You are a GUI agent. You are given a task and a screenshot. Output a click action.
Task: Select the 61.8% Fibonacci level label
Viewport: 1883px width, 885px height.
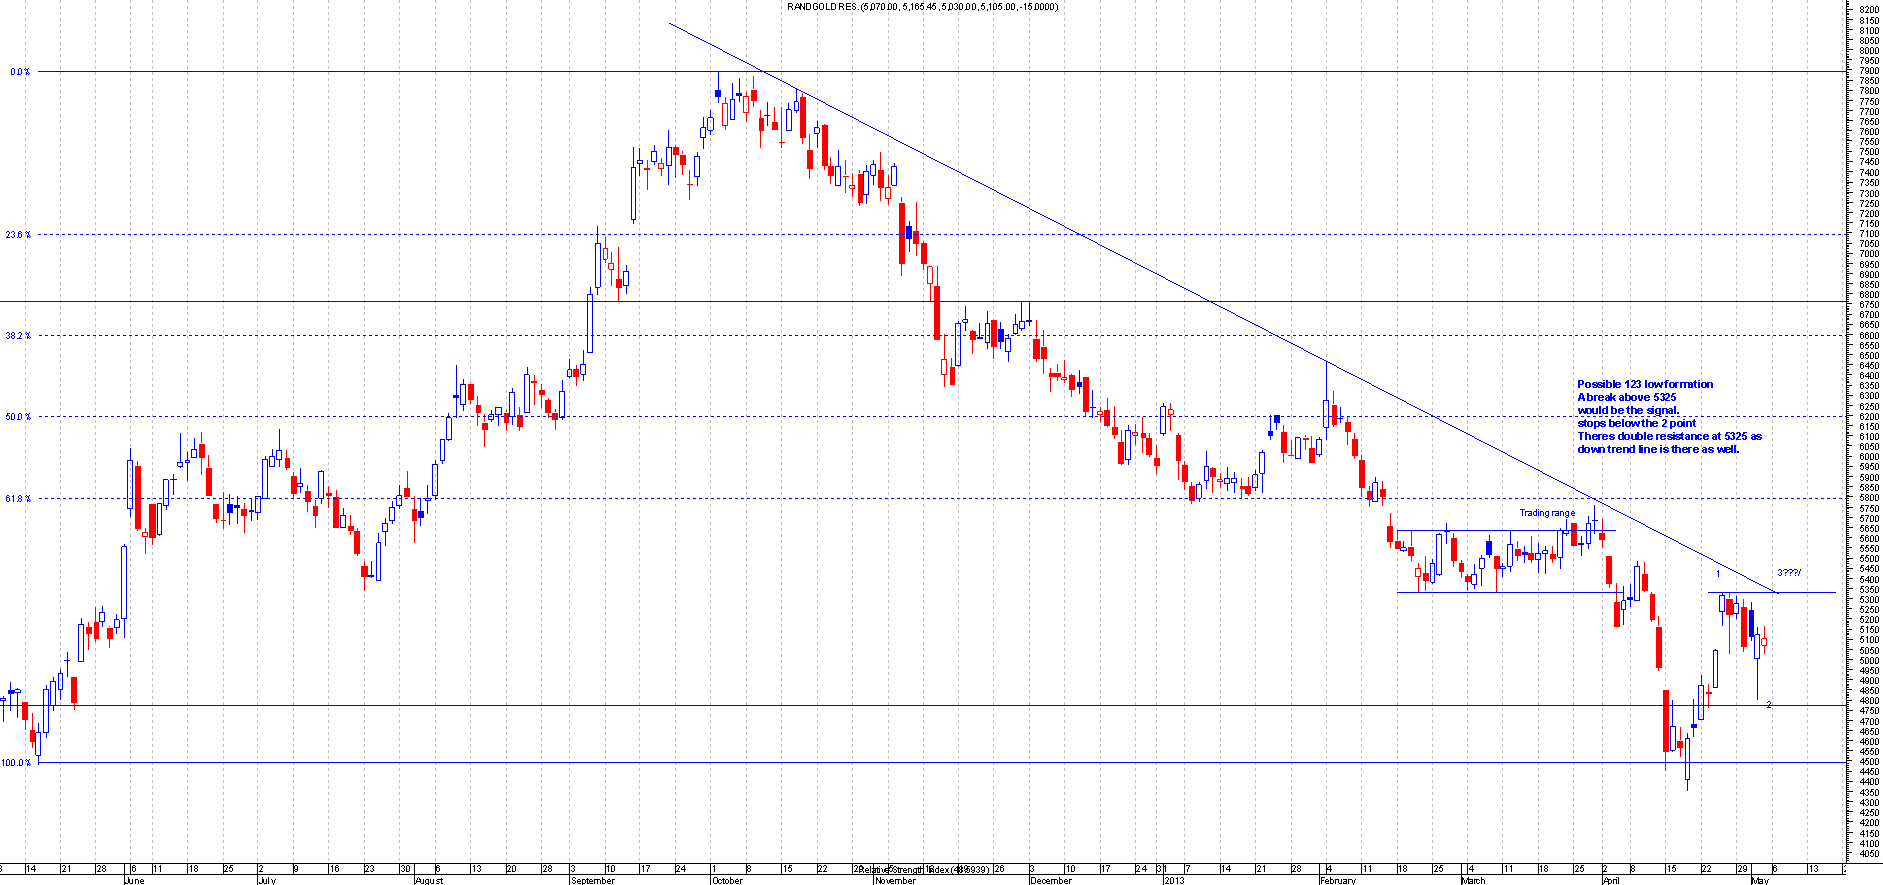point(18,498)
